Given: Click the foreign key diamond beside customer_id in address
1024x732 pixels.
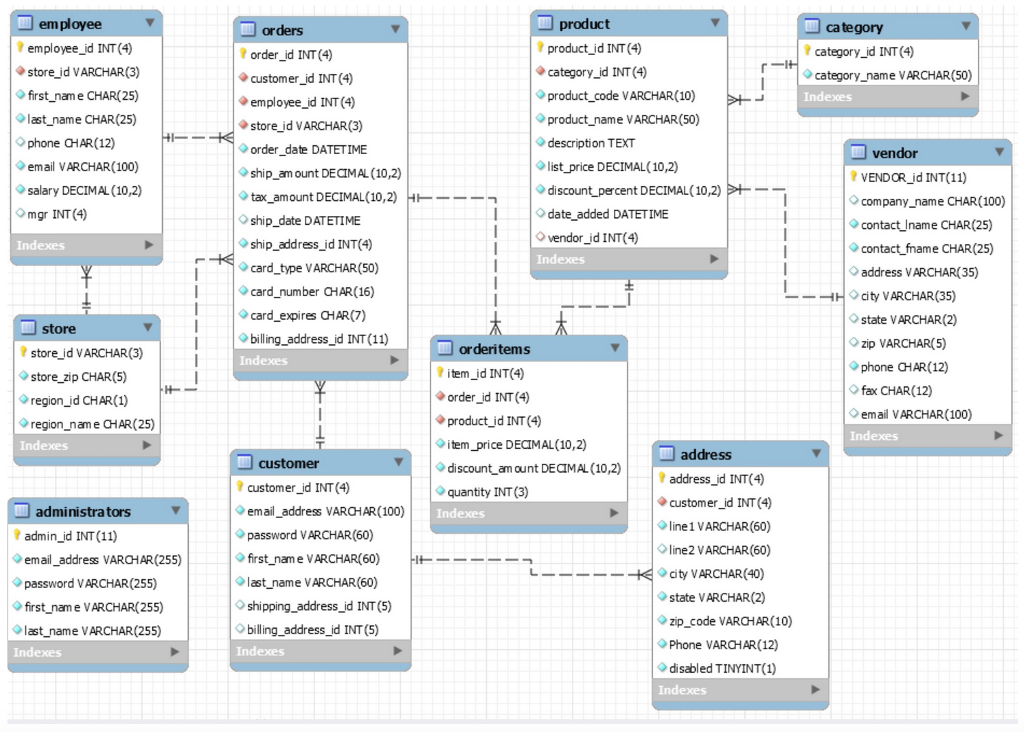Looking at the screenshot, I should coord(664,502).
